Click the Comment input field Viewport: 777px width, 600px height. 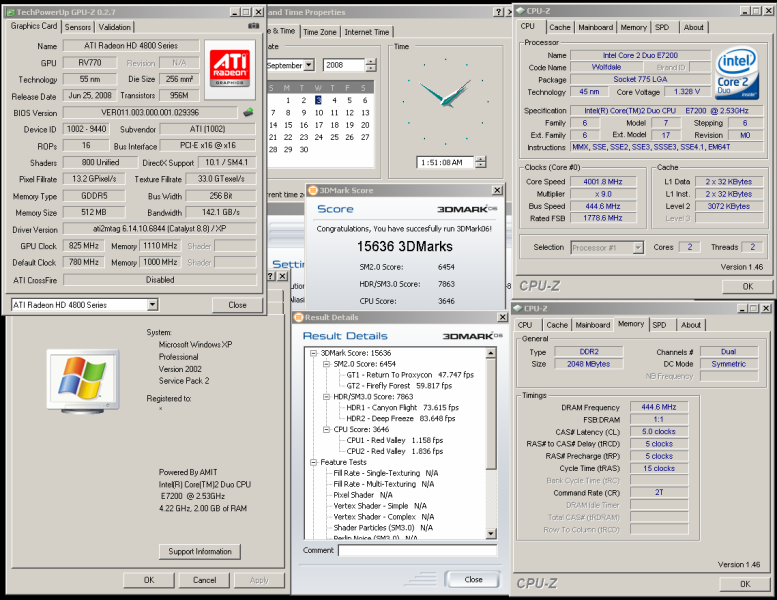click(x=417, y=550)
